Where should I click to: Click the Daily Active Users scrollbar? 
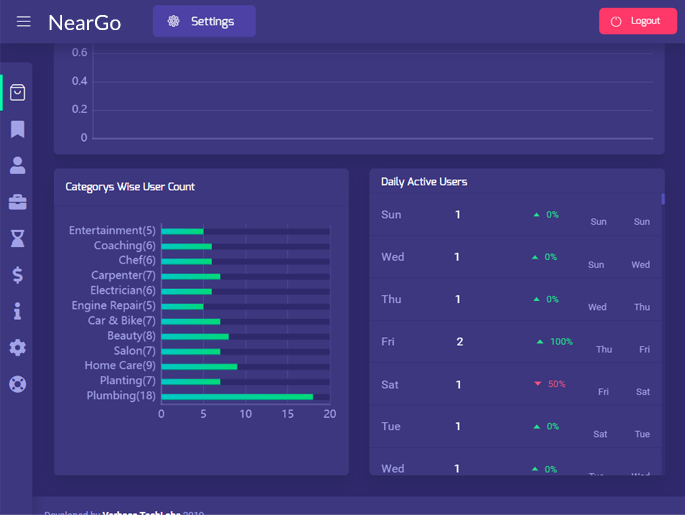click(662, 199)
